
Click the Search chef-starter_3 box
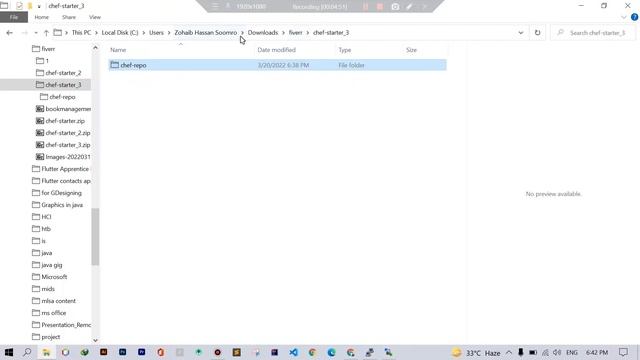click(x=593, y=33)
